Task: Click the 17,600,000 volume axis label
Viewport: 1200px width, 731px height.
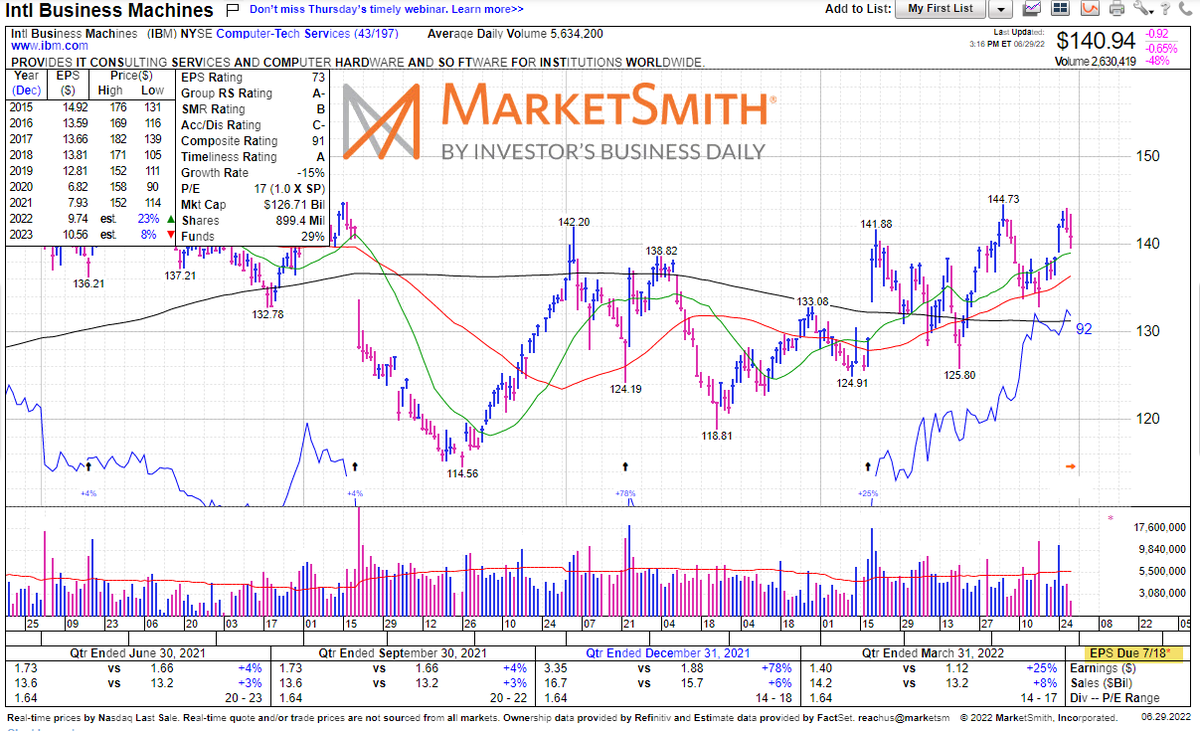Action: tap(1160, 527)
